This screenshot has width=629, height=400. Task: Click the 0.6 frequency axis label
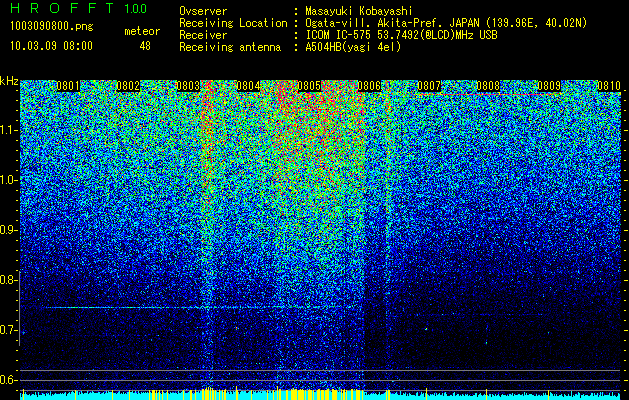coord(7,380)
